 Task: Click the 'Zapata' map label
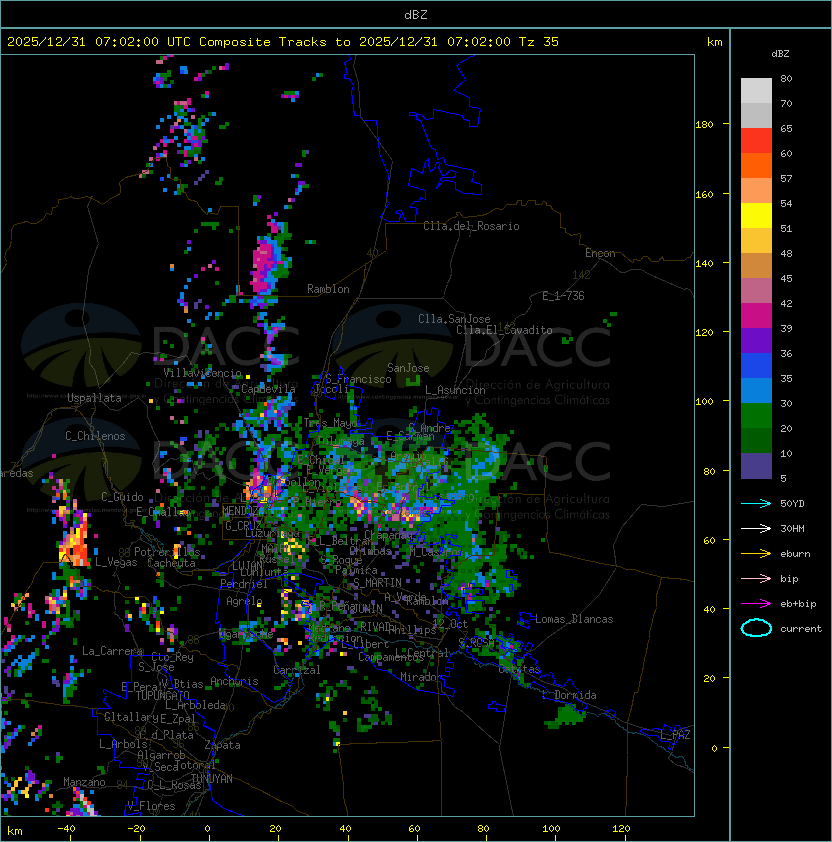pyautogui.click(x=222, y=745)
